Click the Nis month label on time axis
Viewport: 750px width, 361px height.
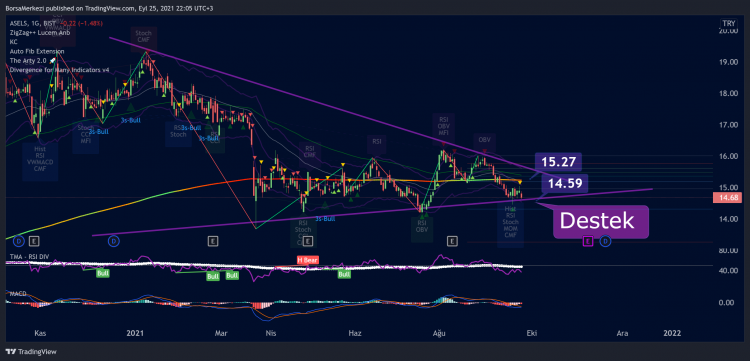[x=270, y=332]
